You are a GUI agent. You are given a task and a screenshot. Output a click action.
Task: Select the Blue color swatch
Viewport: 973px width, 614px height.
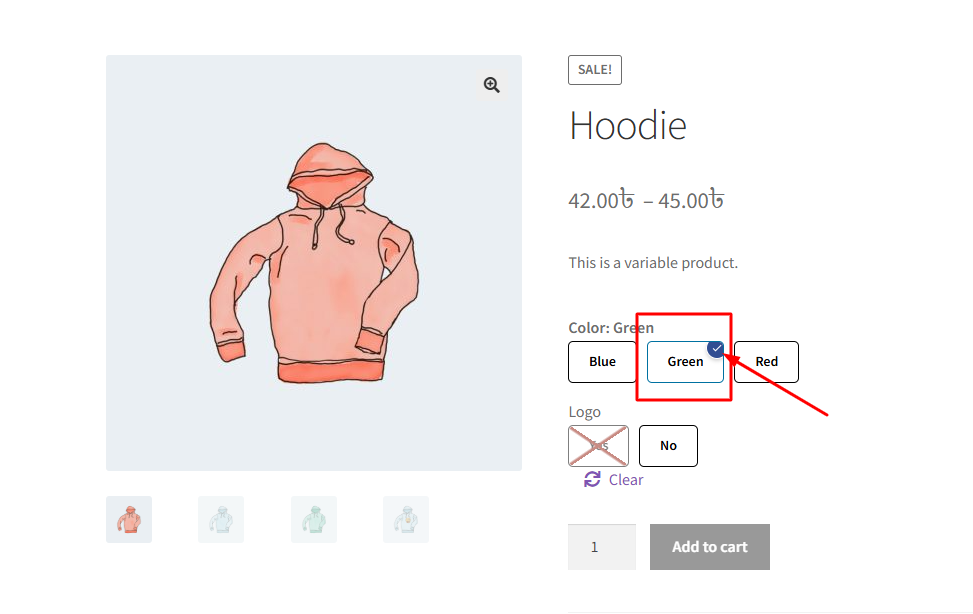point(602,362)
